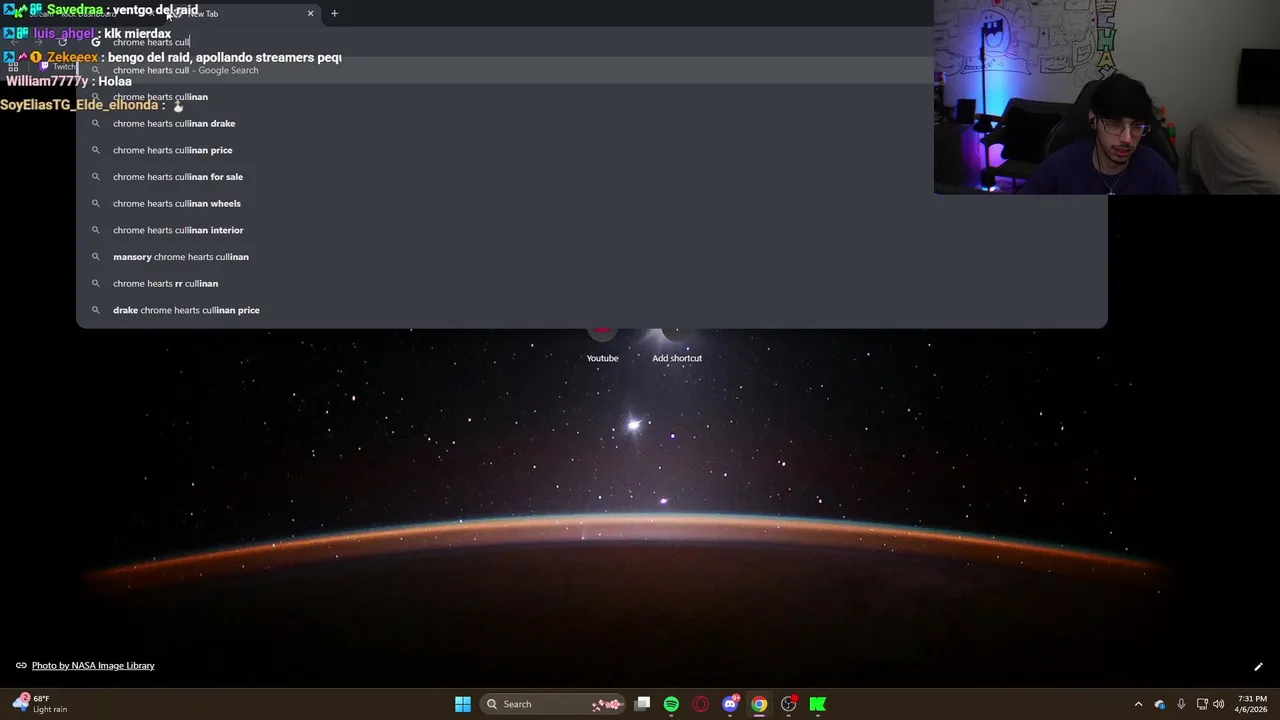Select the "mansory chrome hearts cullinan" suggestion
The width and height of the screenshot is (1280, 720).
pyautogui.click(x=592, y=257)
